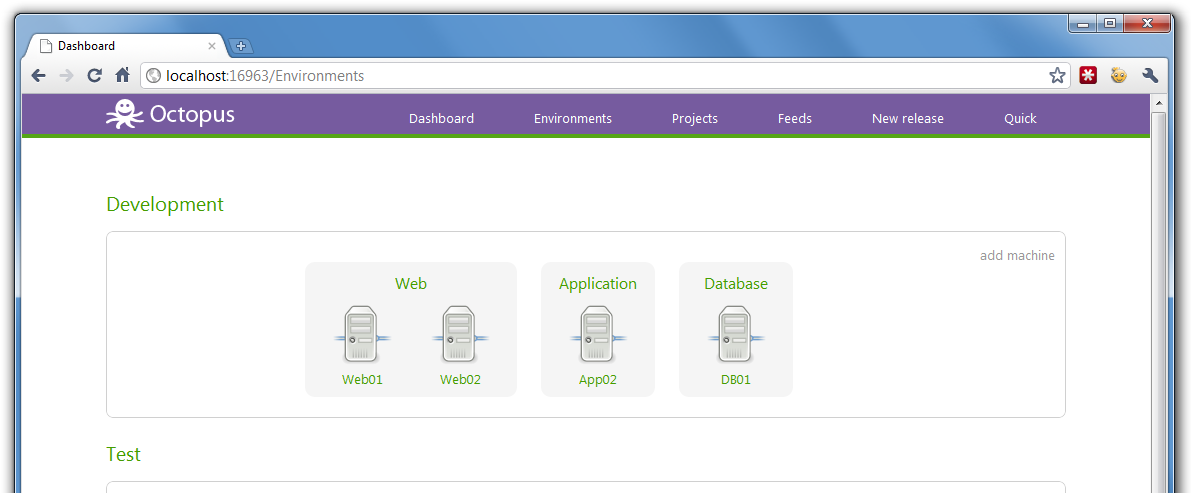
Task: Select the App02 server icon
Action: pos(598,334)
